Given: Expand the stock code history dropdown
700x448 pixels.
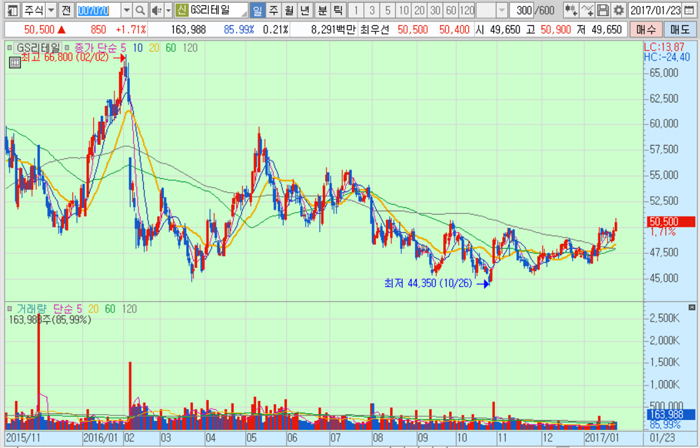Looking at the screenshot, I should click(x=124, y=10).
